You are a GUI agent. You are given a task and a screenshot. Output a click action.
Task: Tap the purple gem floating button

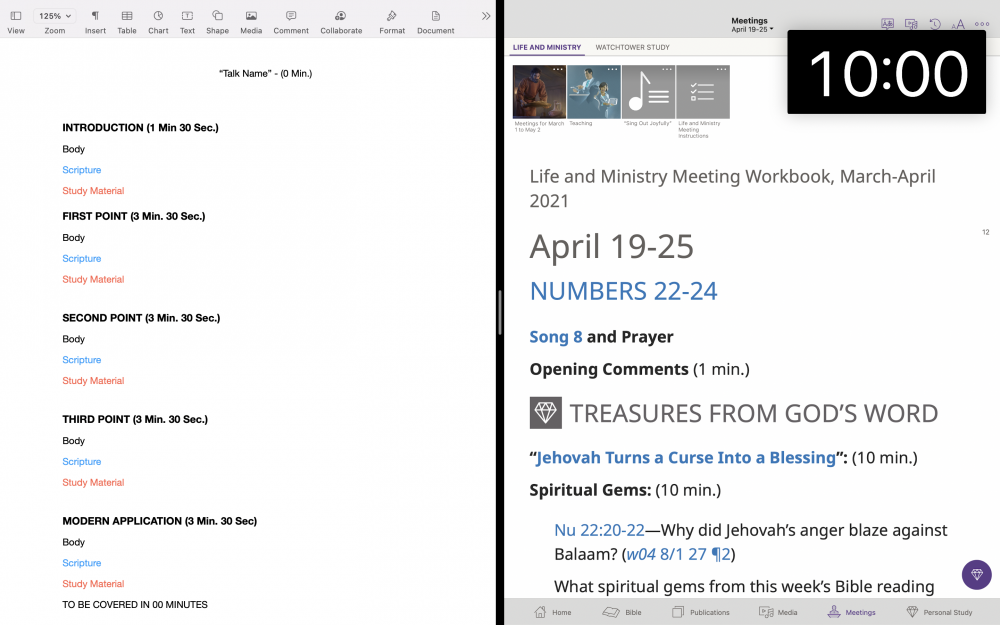976,574
